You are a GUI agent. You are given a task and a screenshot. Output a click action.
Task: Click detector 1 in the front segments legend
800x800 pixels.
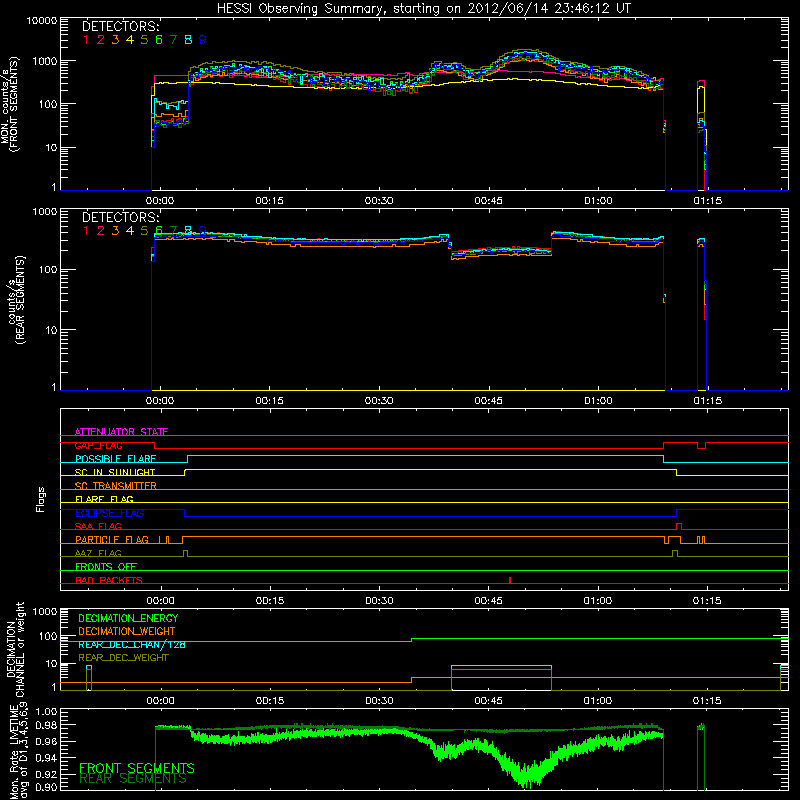click(x=86, y=40)
